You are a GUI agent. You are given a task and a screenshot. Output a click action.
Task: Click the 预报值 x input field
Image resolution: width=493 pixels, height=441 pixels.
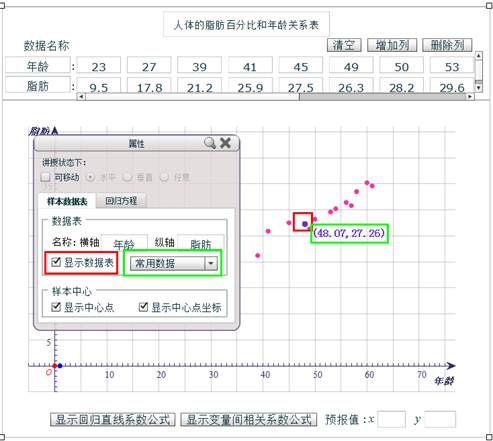pos(391,419)
